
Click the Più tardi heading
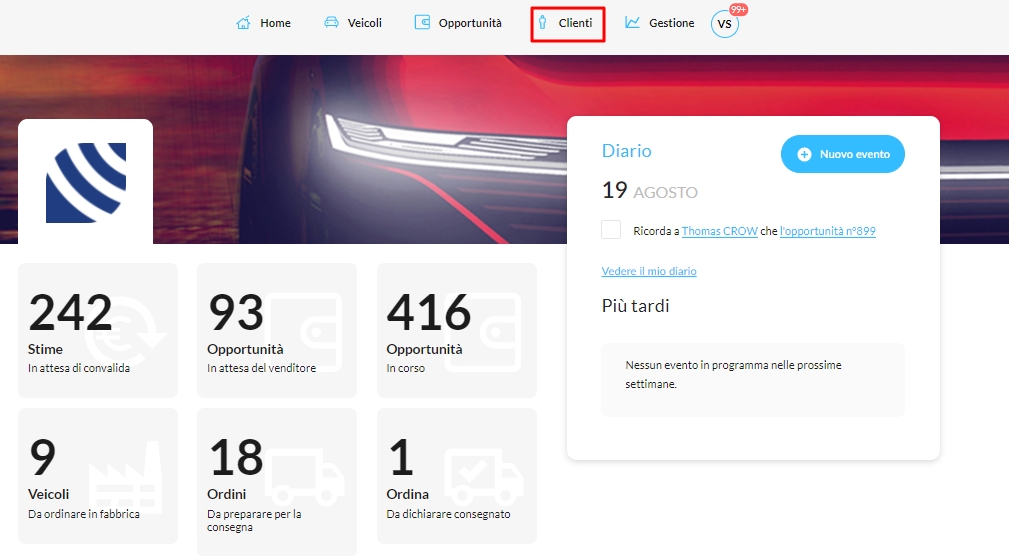coord(635,306)
